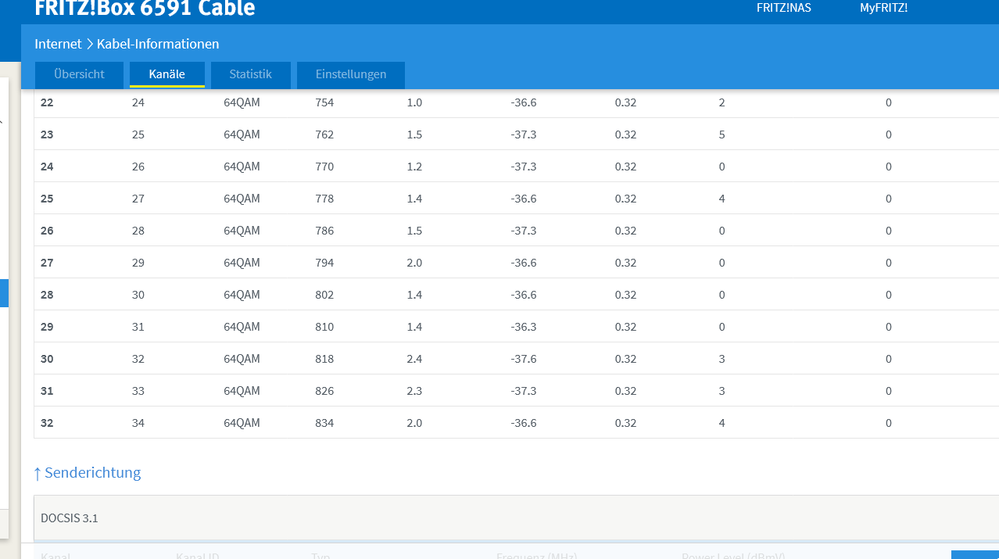Open the Übersicht tab

[79, 75]
